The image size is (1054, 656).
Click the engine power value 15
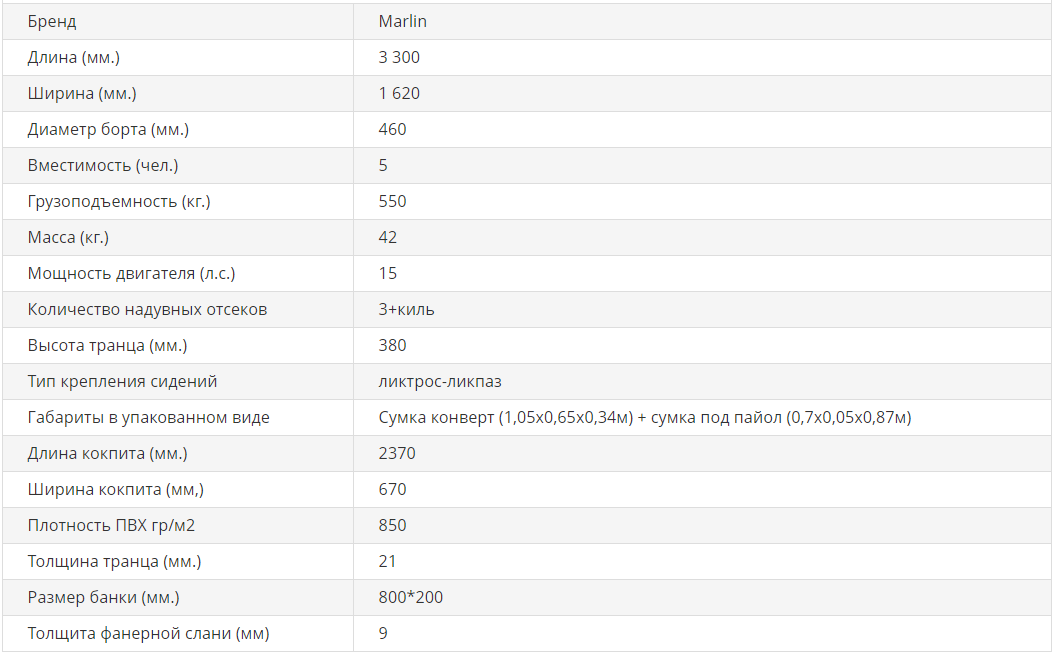point(388,273)
